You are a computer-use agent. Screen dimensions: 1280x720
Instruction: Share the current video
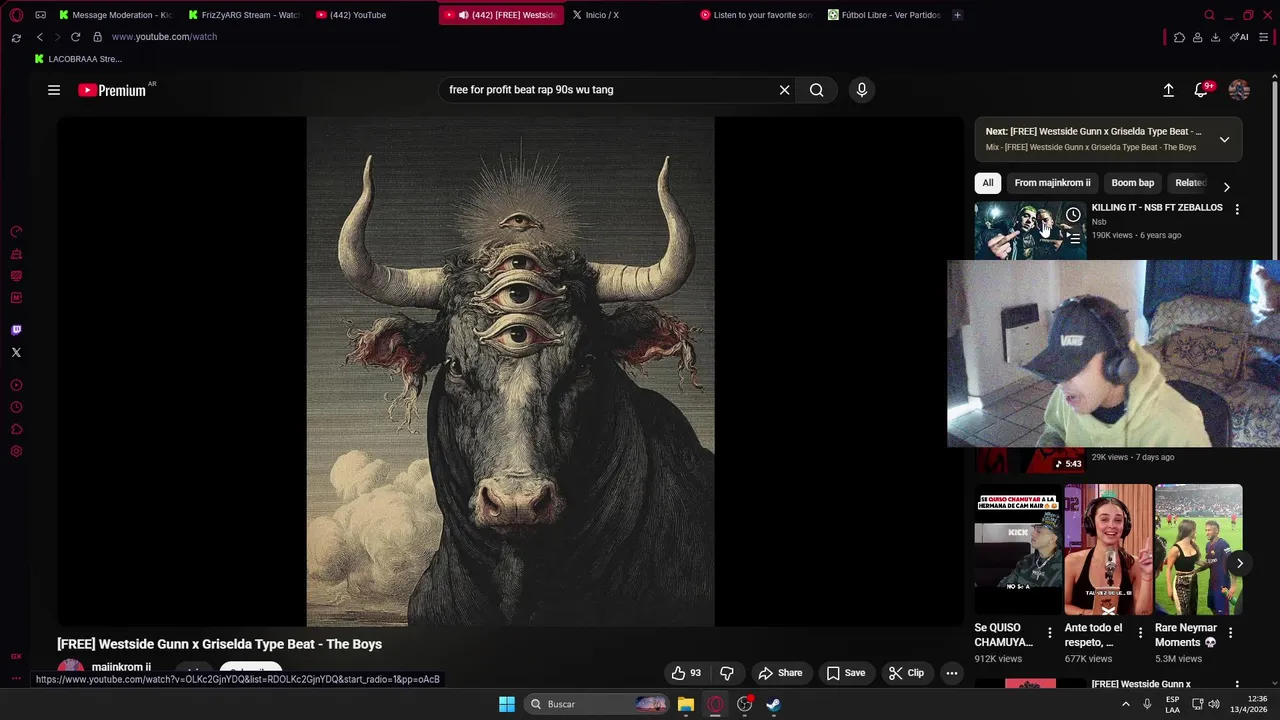(780, 673)
